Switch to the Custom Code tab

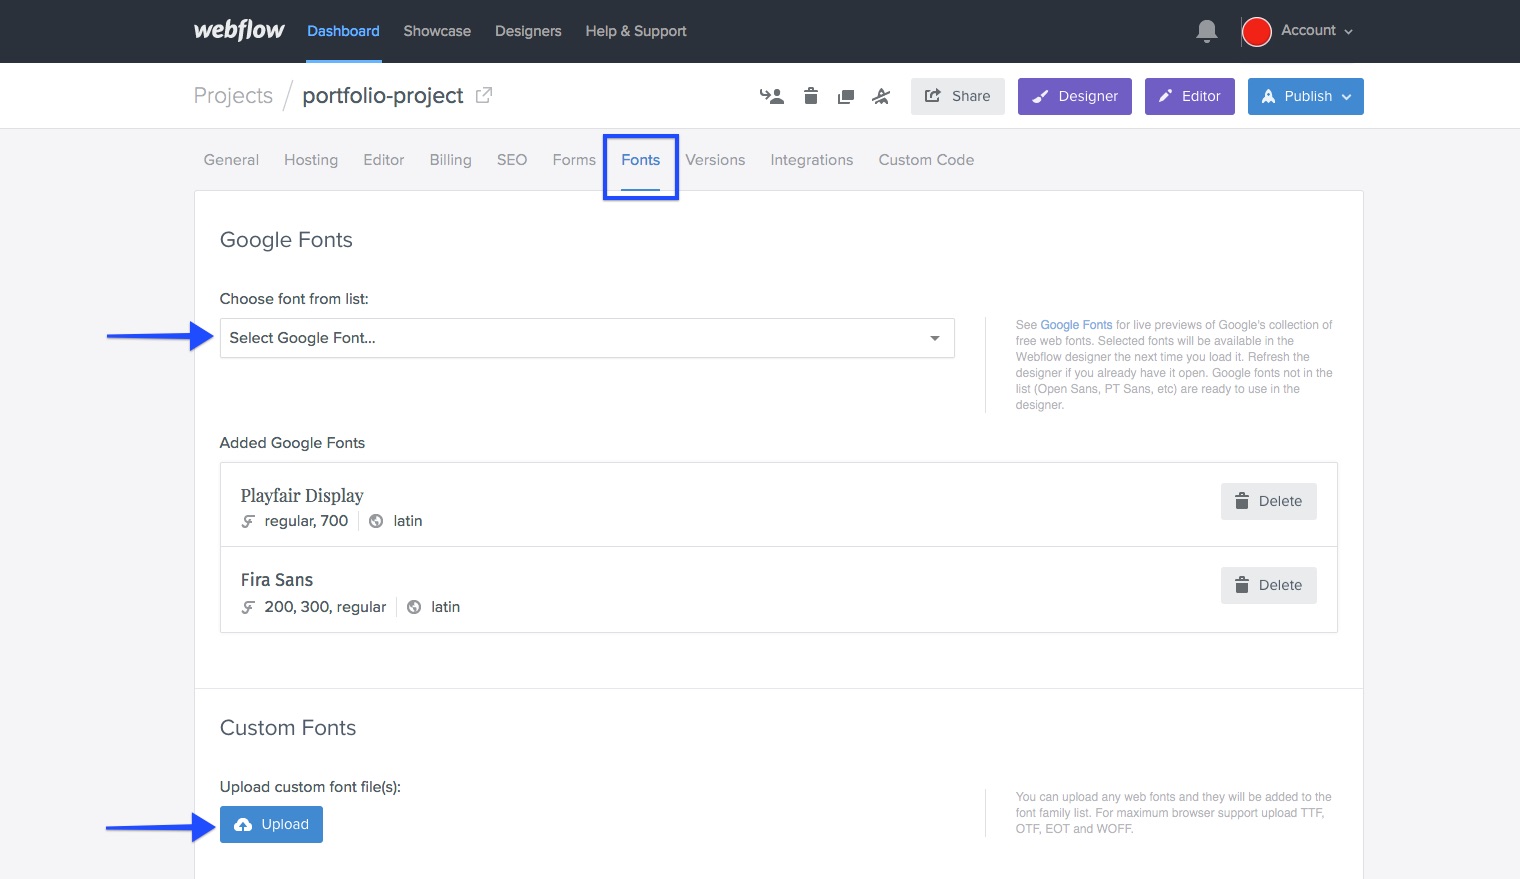coord(926,160)
